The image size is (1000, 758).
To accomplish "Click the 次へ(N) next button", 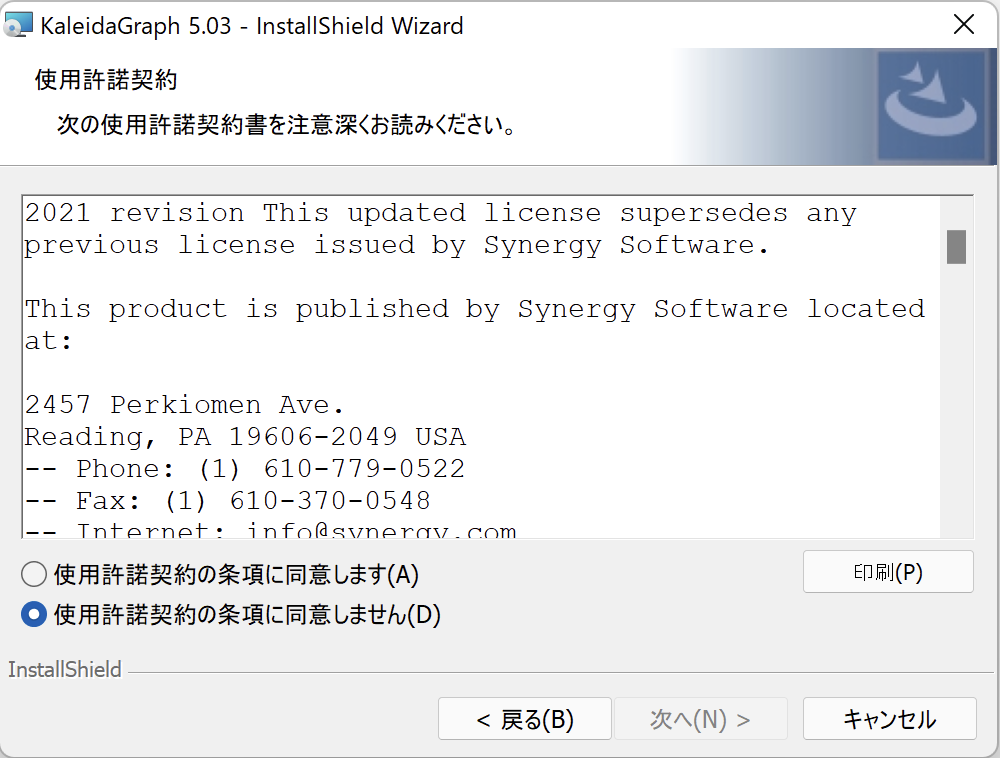I will point(700,719).
